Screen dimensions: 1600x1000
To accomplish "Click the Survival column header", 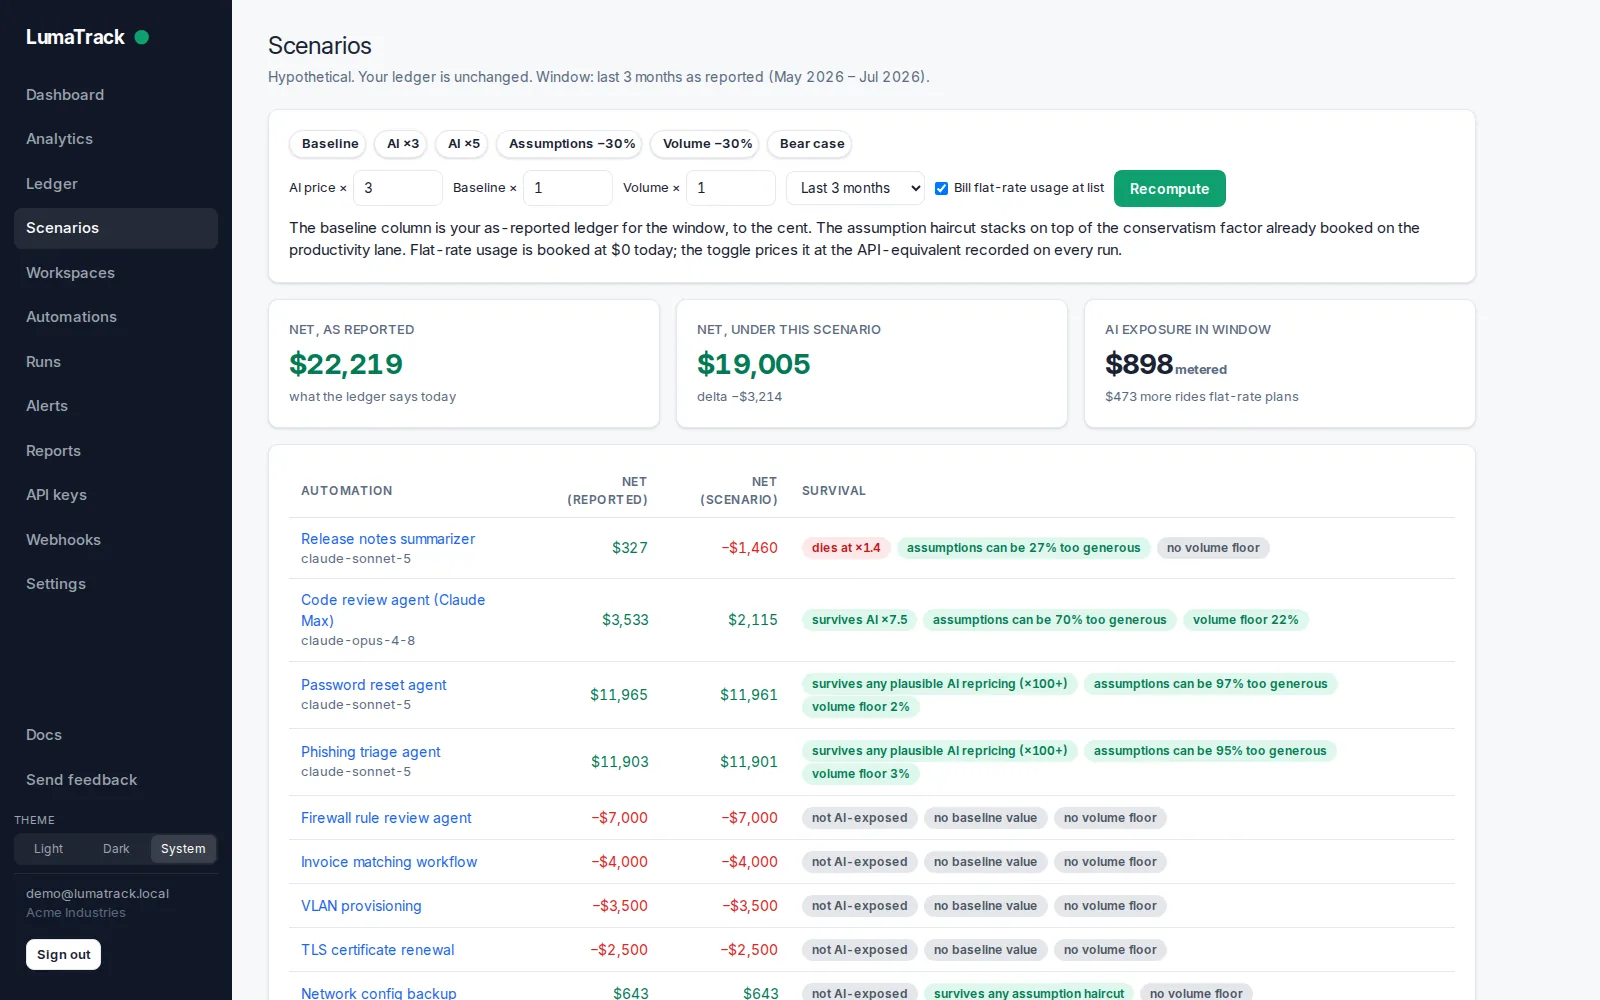I will tap(834, 491).
